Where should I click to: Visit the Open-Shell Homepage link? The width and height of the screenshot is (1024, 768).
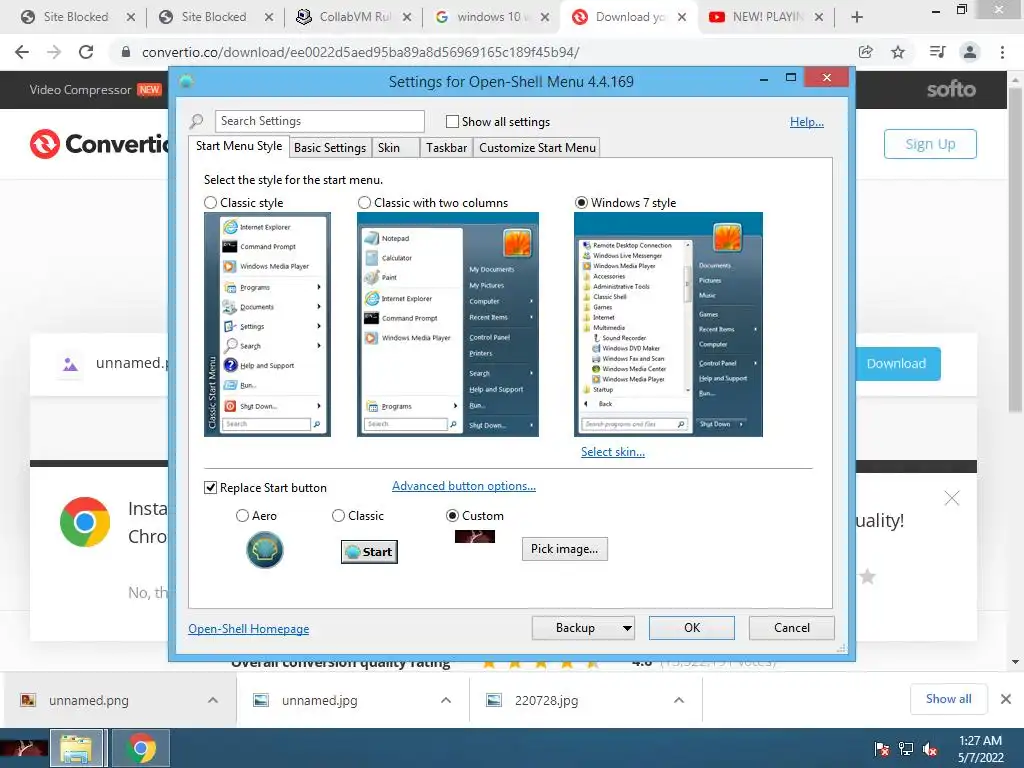[x=249, y=629]
